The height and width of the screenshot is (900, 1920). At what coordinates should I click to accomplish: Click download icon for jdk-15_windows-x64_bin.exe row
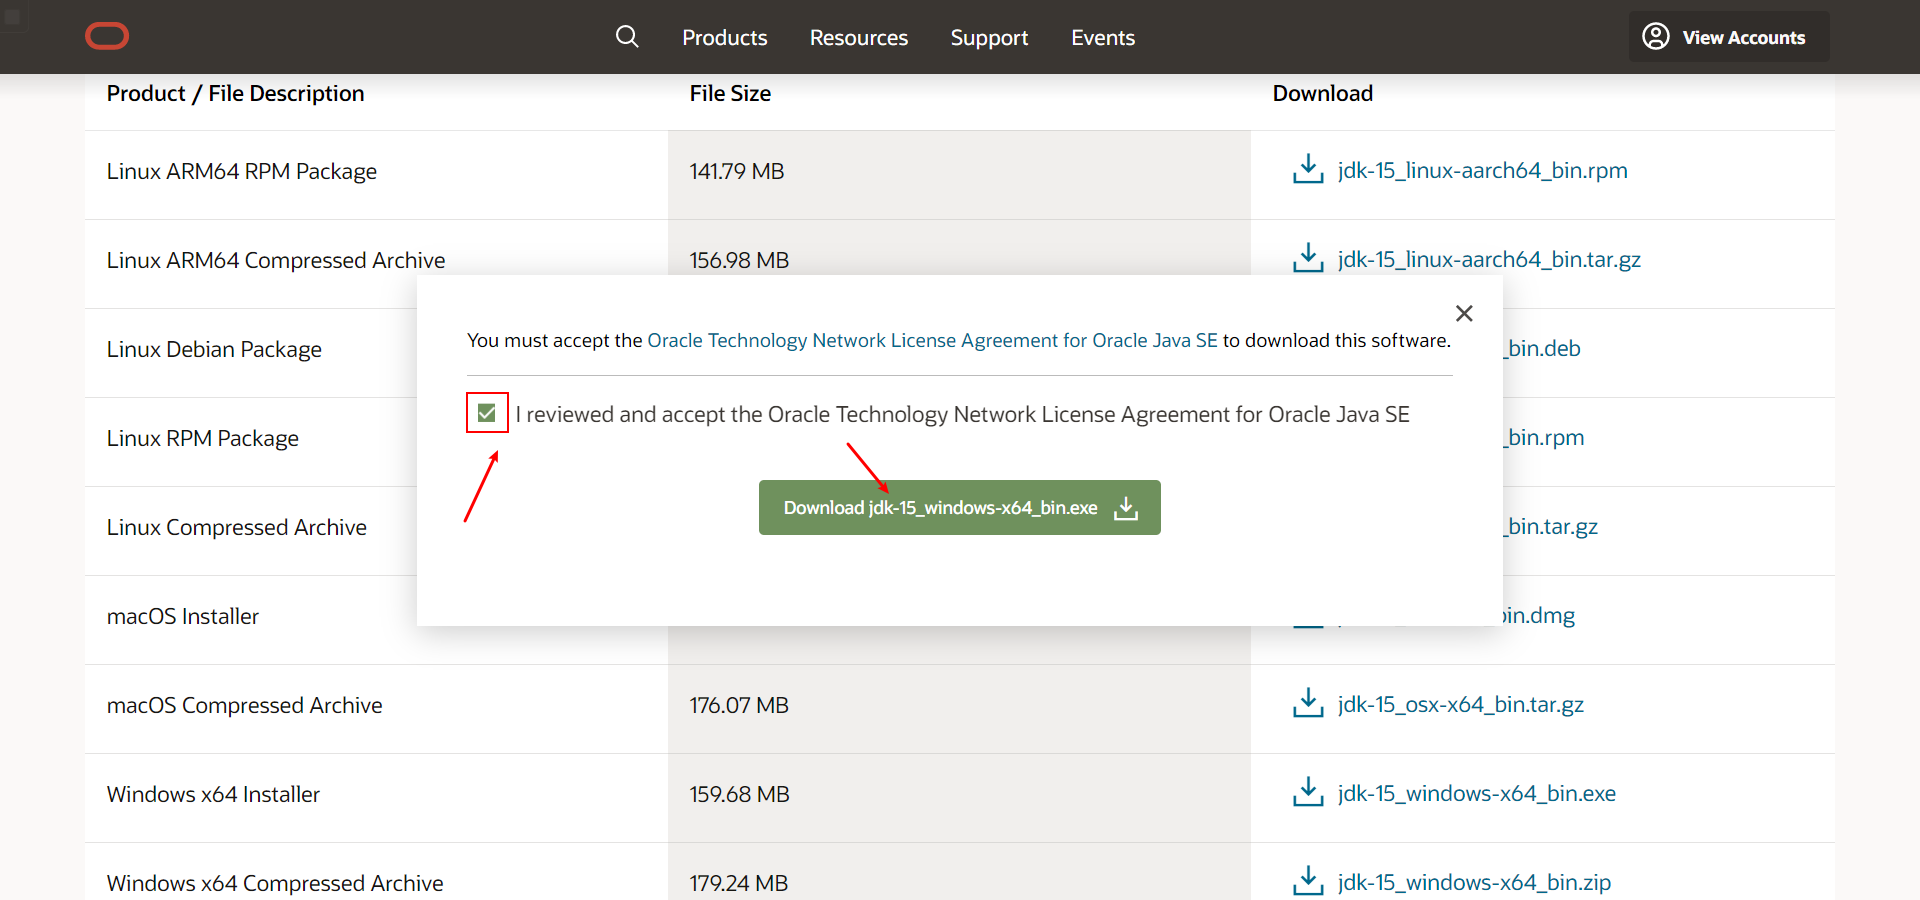(1308, 792)
